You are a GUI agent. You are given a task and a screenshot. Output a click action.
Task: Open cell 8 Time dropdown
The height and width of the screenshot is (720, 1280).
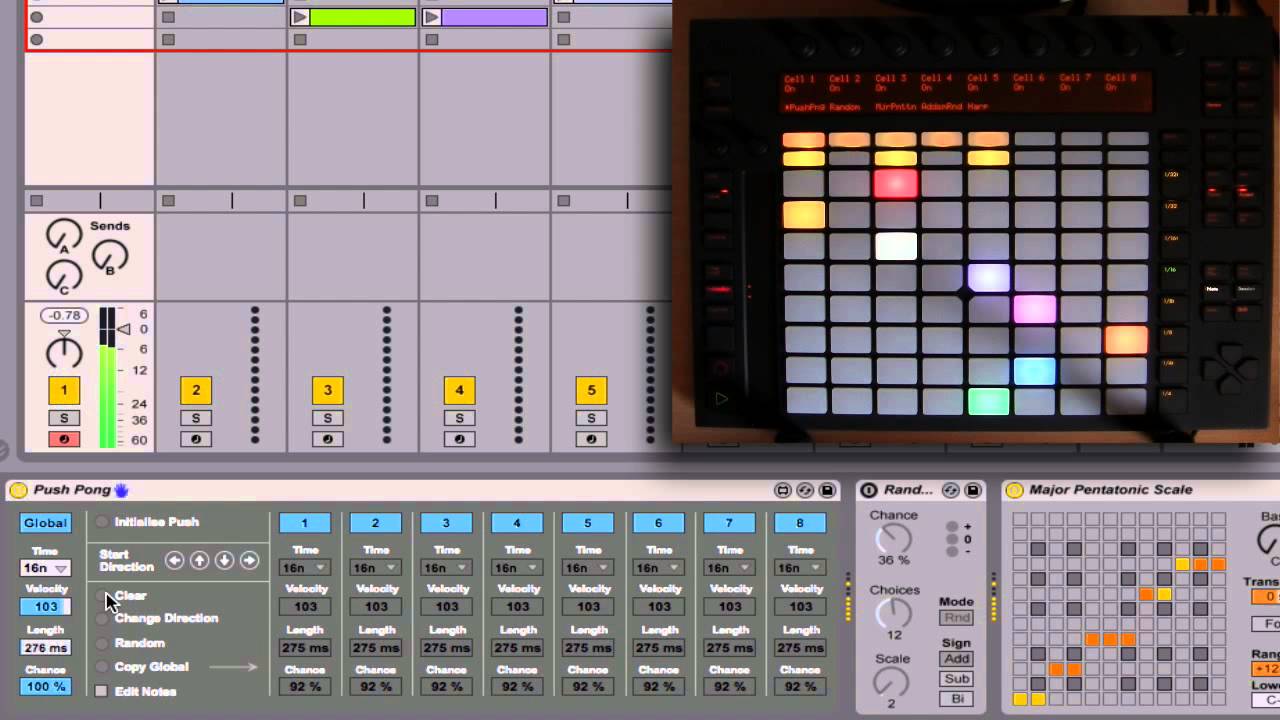coord(801,568)
